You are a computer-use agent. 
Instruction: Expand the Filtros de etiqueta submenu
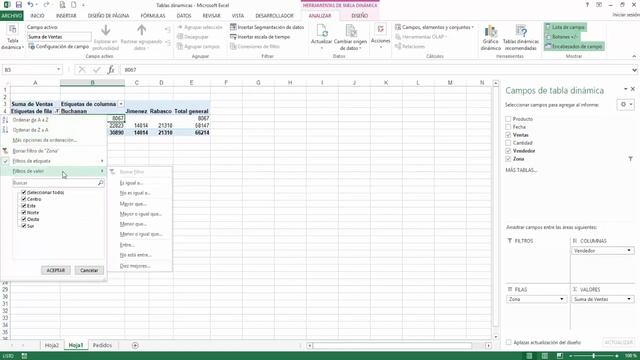[53, 161]
